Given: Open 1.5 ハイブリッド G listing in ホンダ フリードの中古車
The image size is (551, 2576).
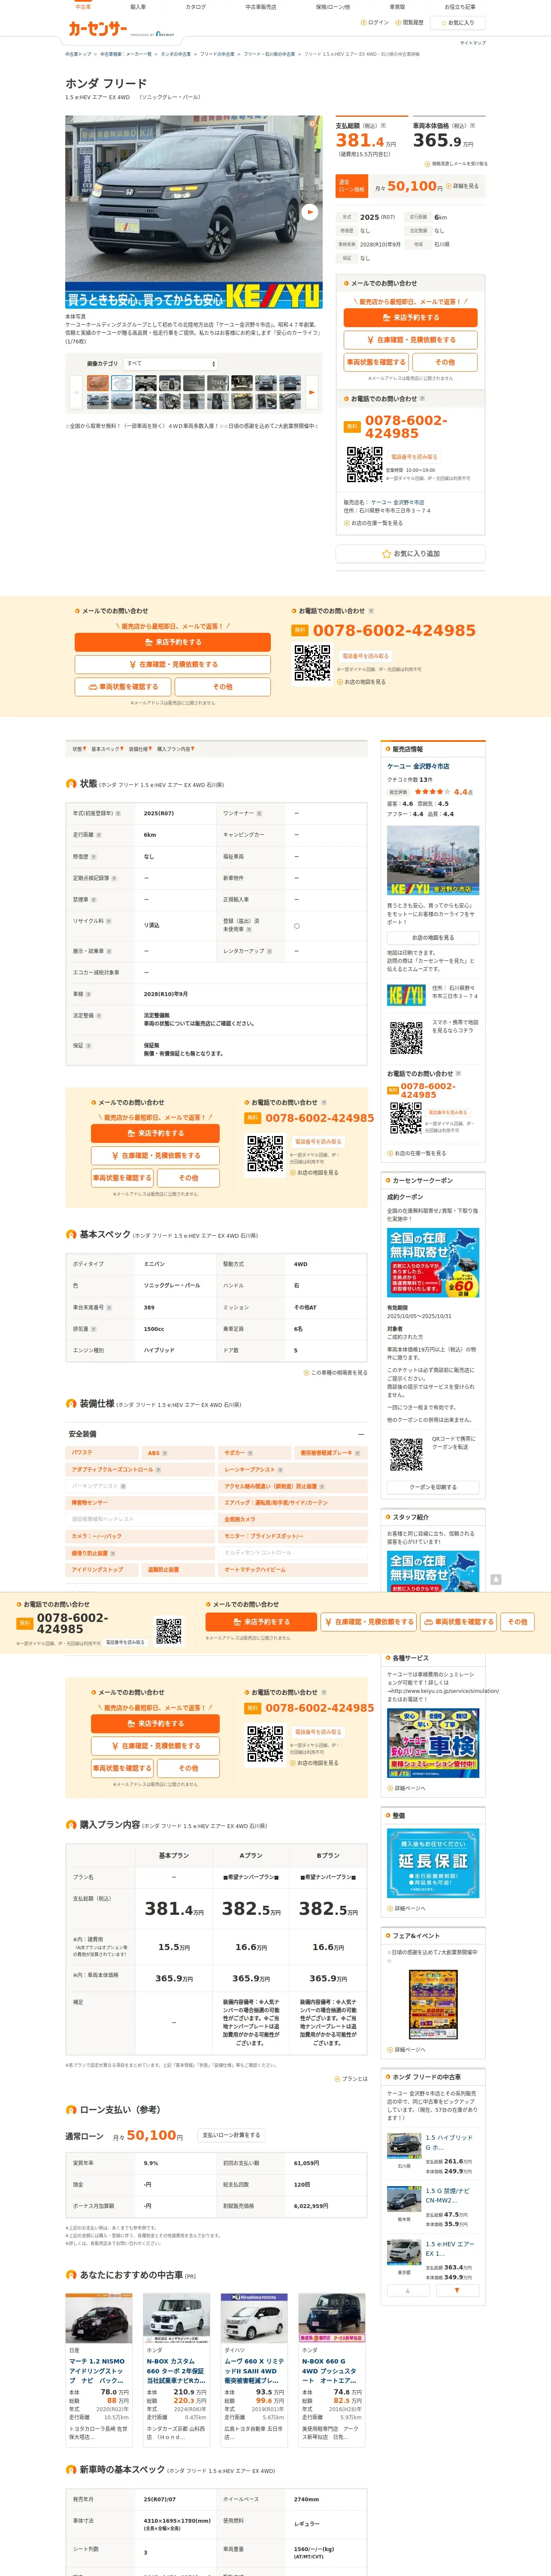Looking at the screenshot, I should tap(449, 2142).
